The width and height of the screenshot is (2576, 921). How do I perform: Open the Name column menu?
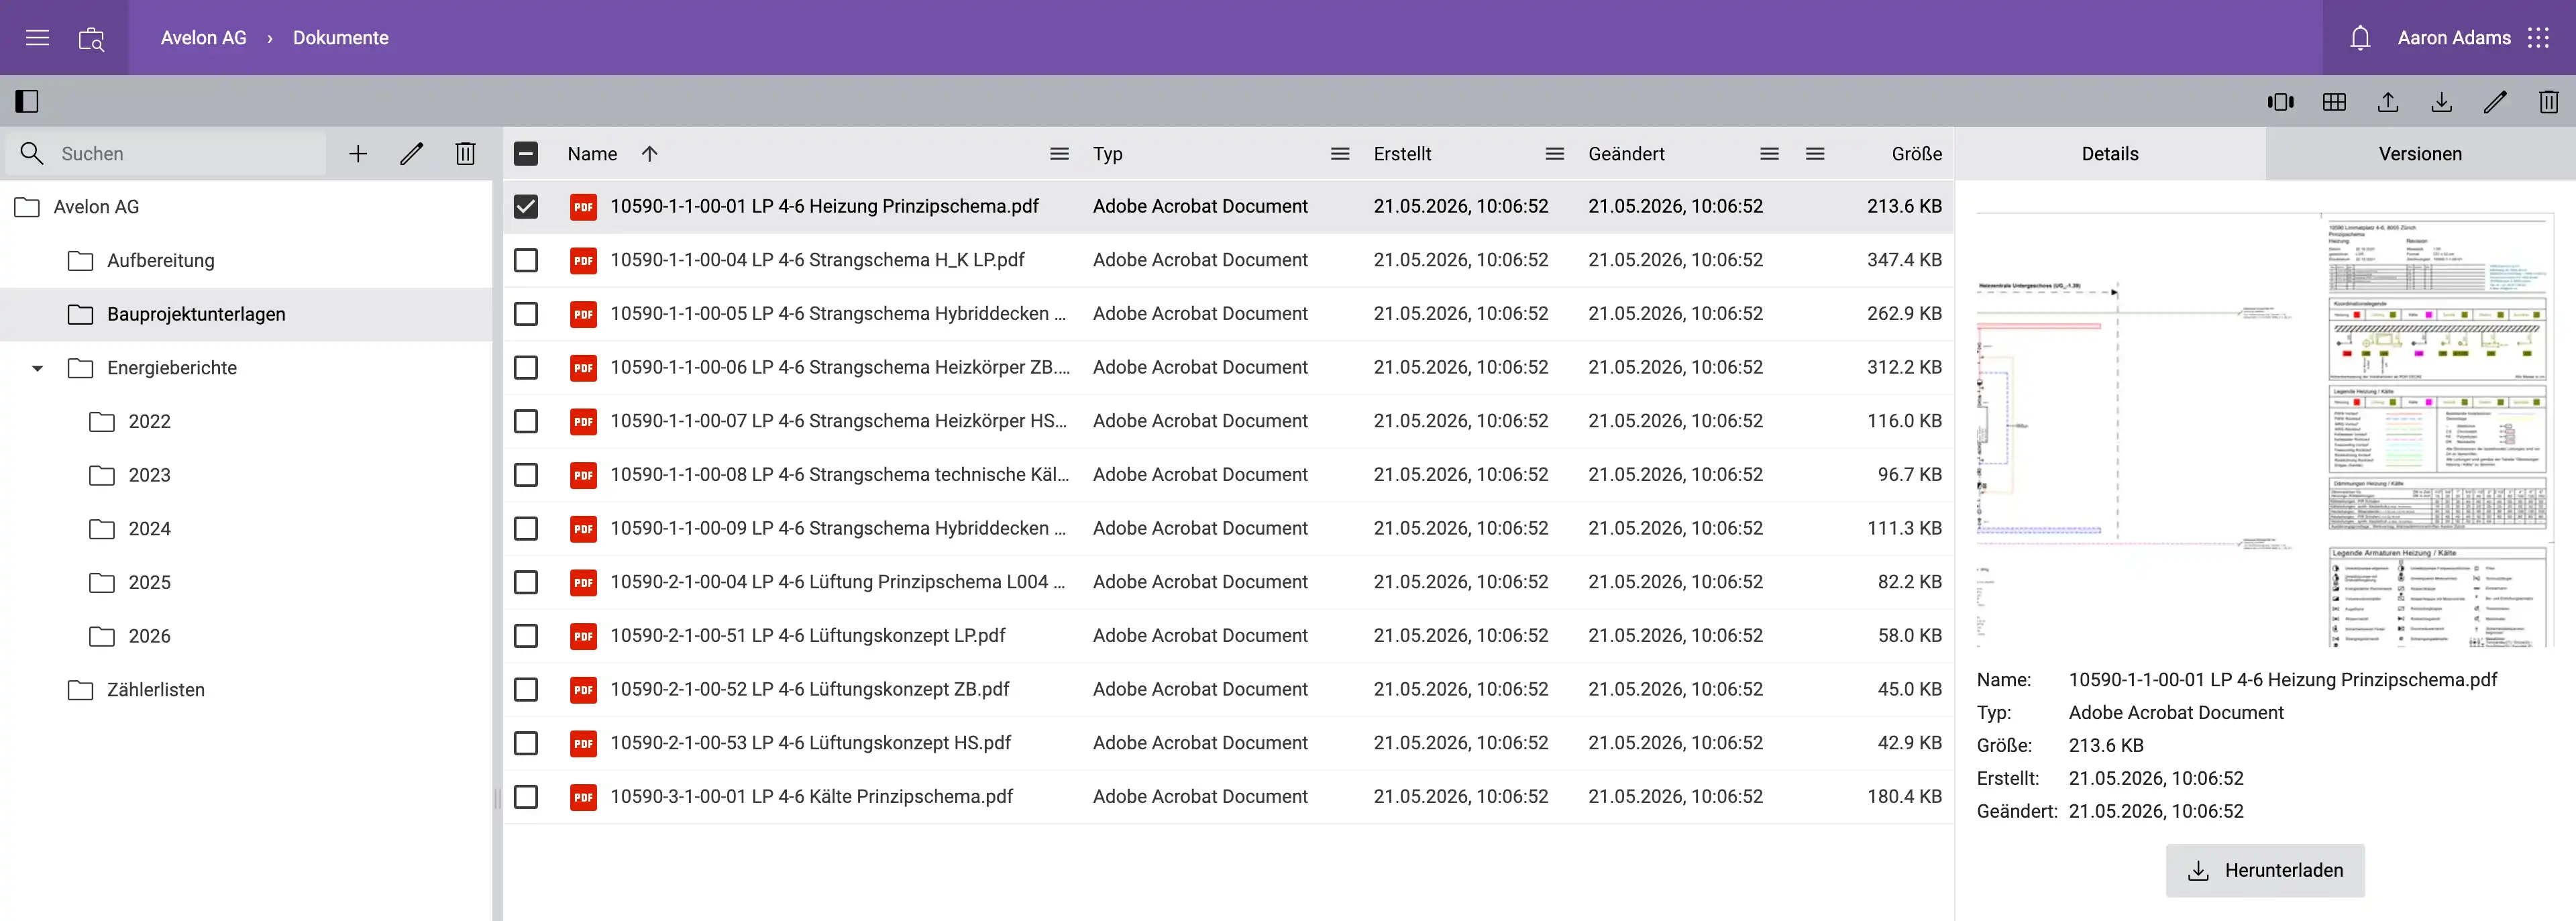(1059, 154)
